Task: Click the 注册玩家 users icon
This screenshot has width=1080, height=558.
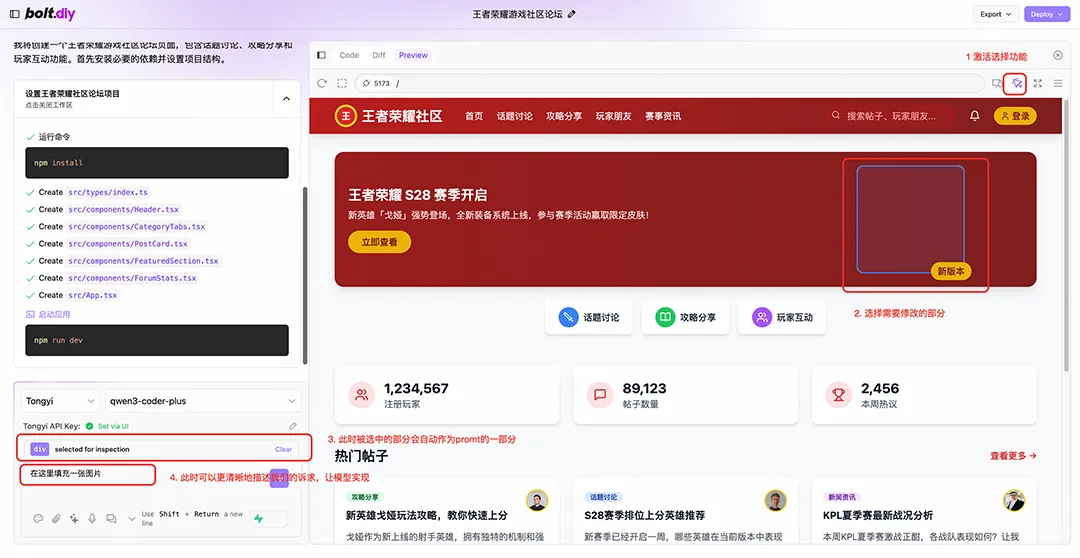Action: click(361, 395)
